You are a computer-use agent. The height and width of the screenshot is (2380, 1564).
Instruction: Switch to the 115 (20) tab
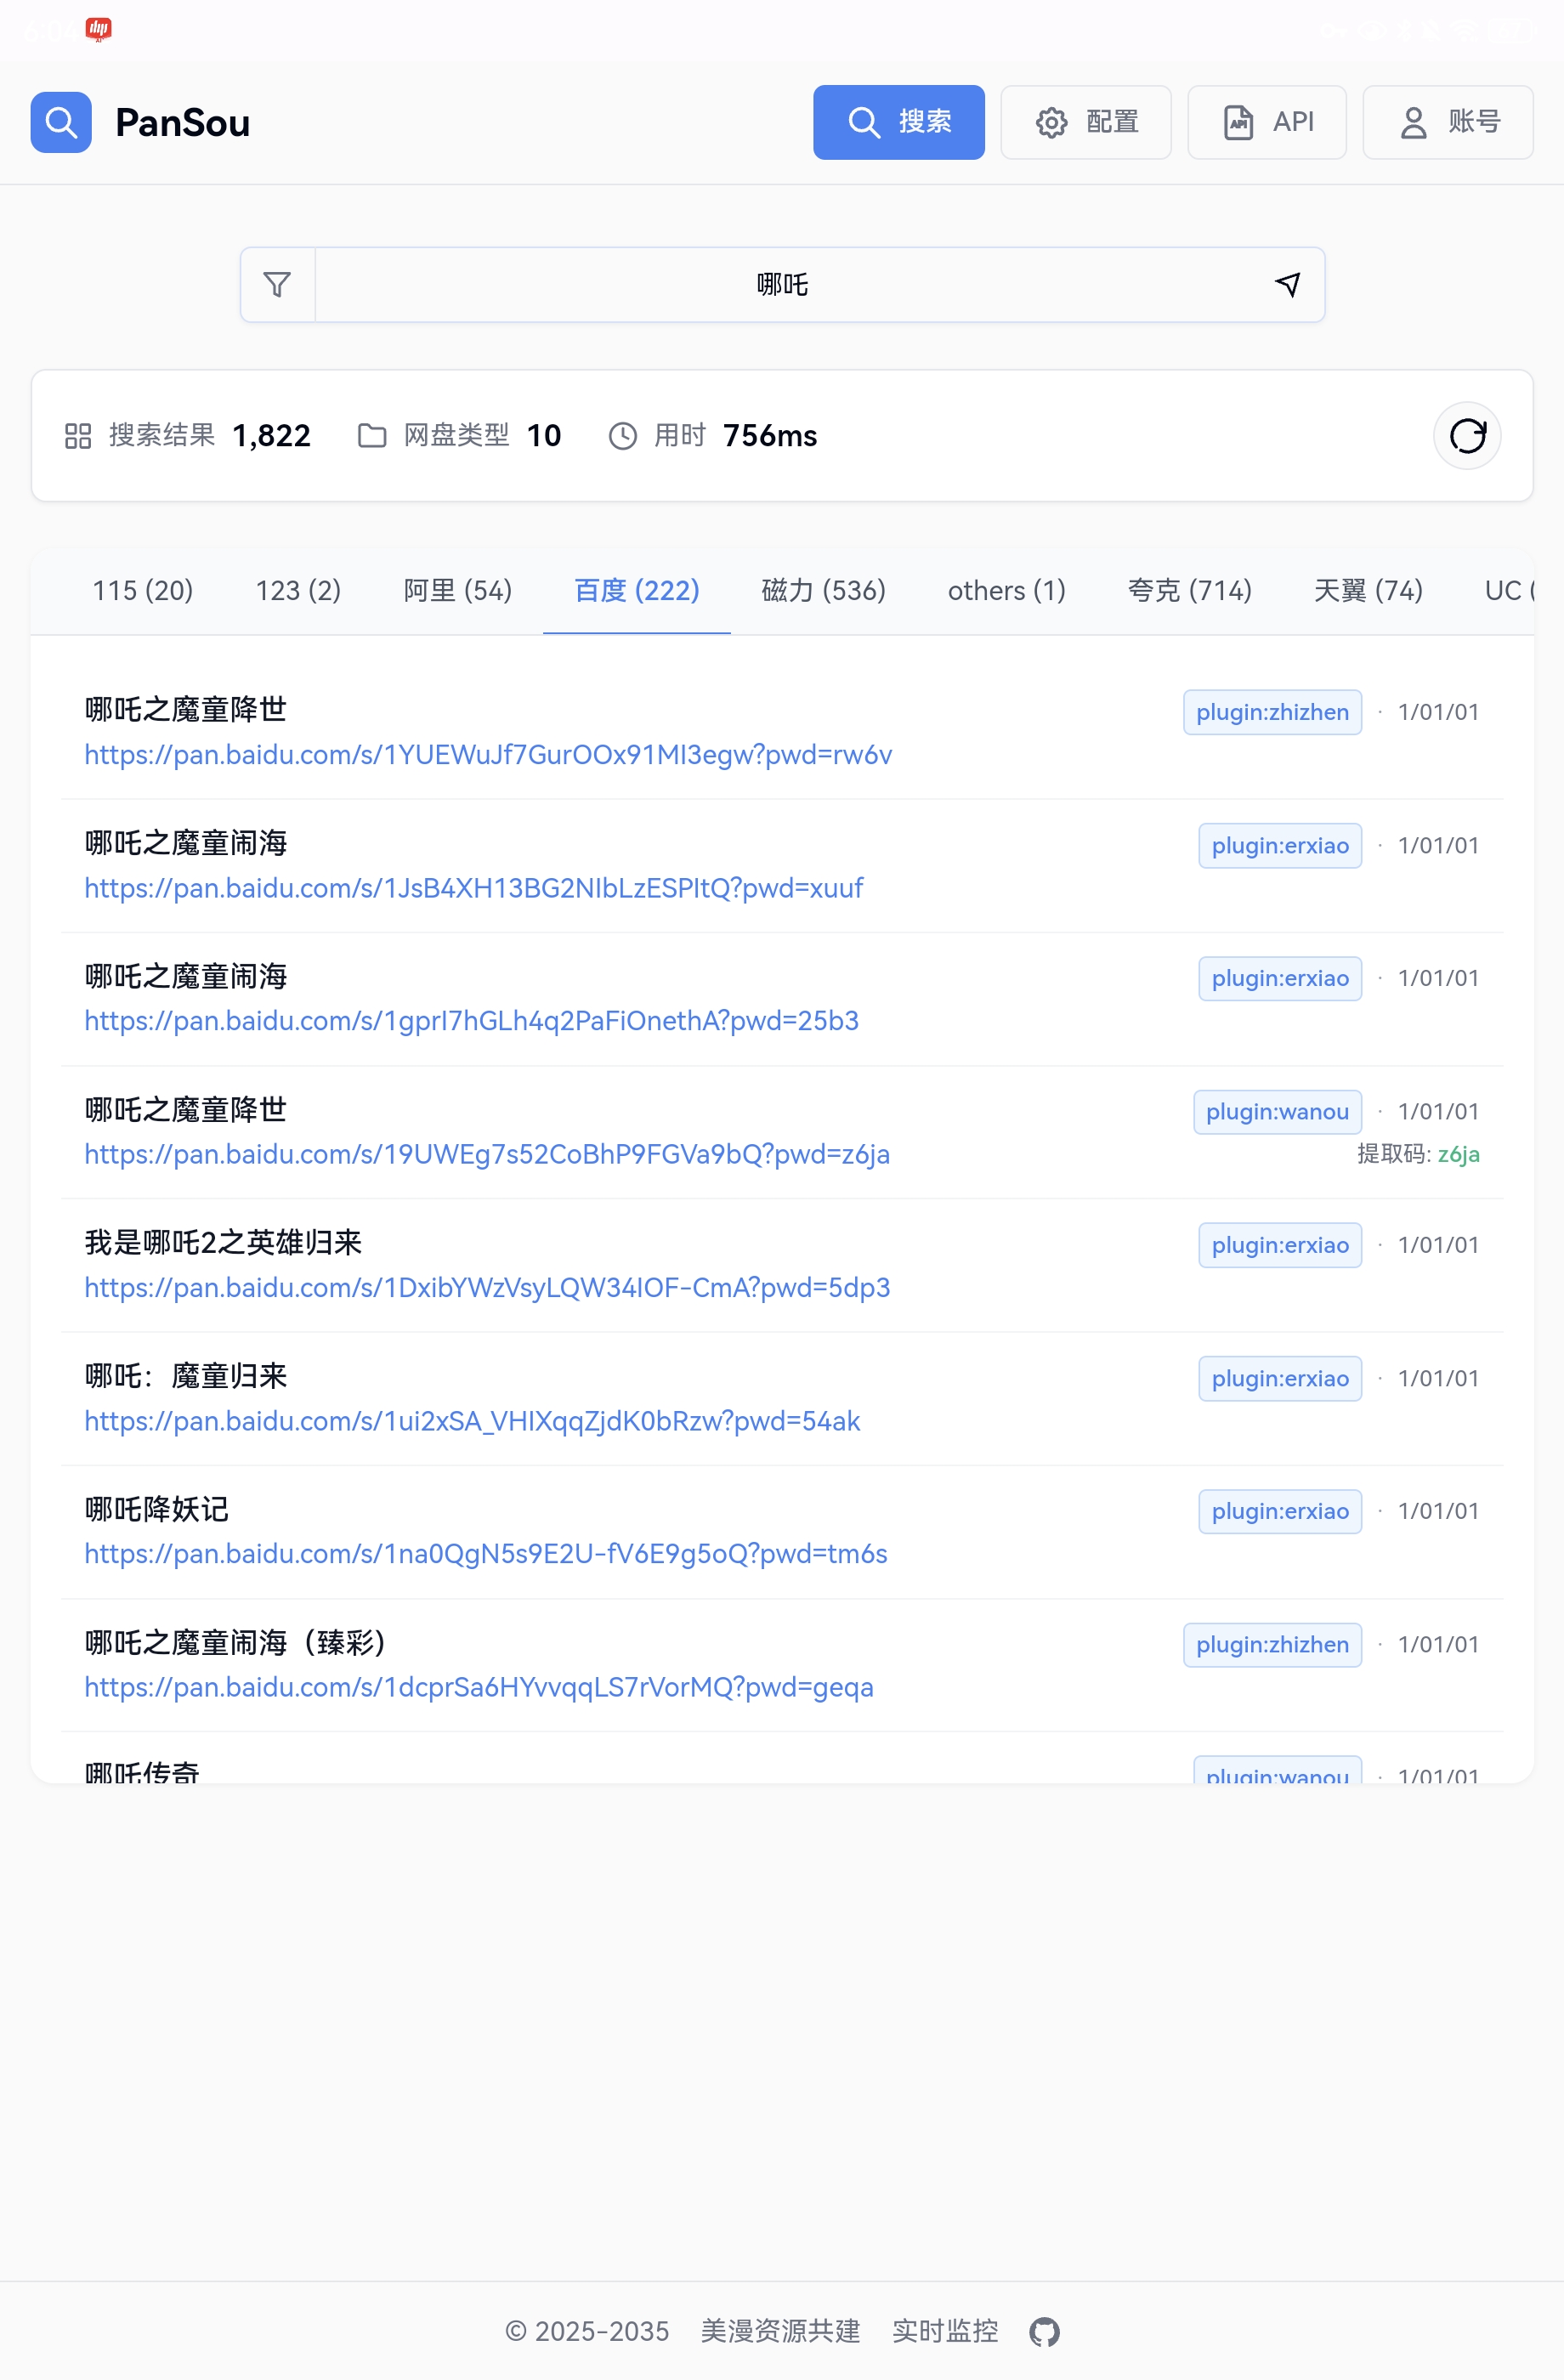point(143,591)
